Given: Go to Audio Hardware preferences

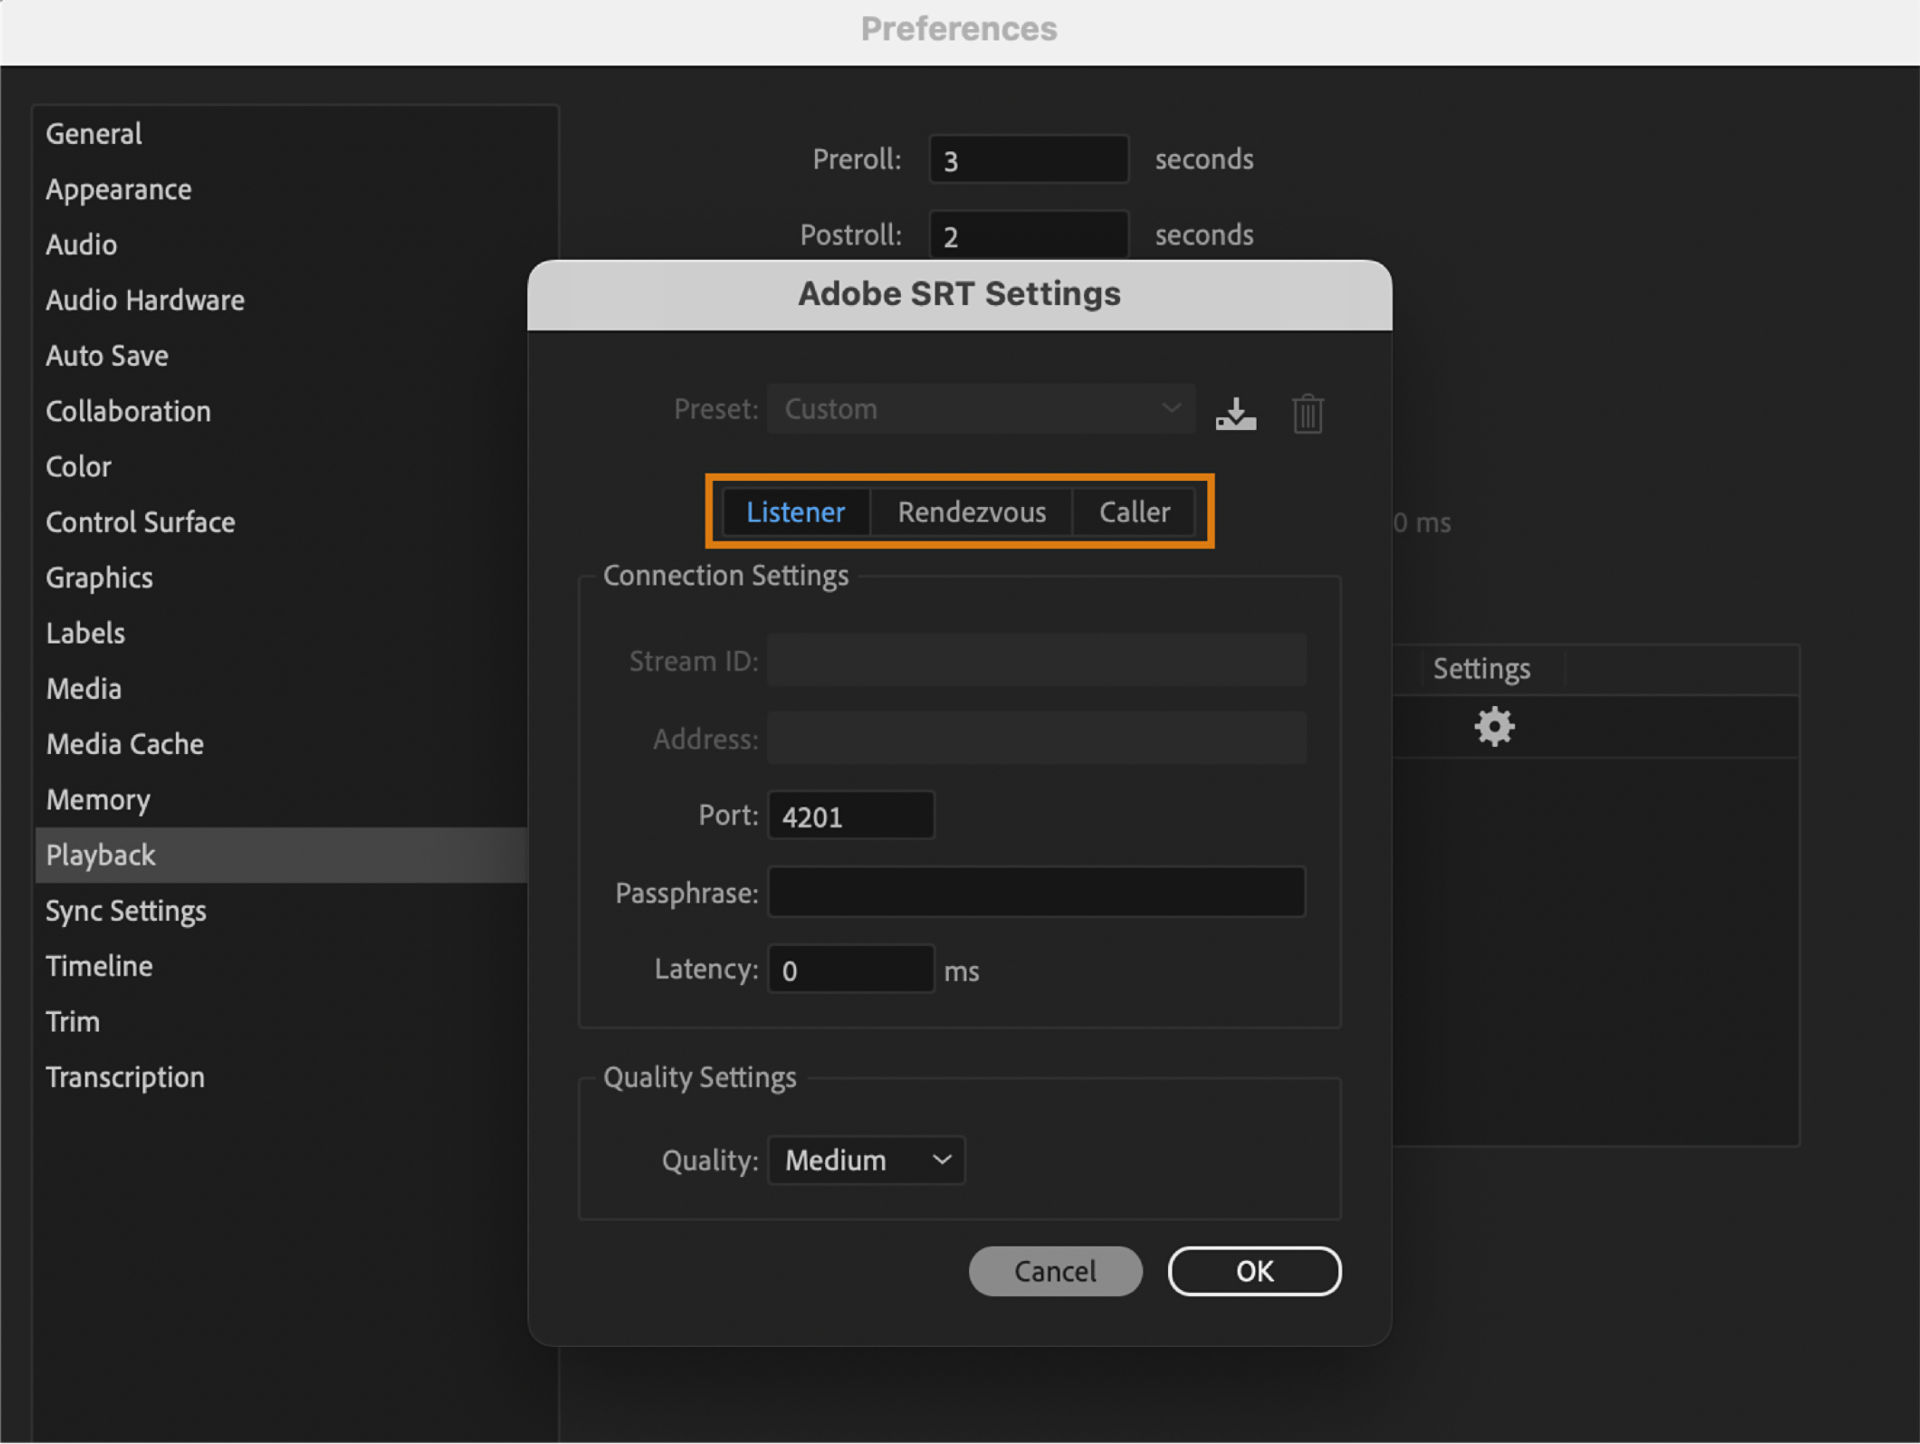Looking at the screenshot, I should (x=145, y=300).
